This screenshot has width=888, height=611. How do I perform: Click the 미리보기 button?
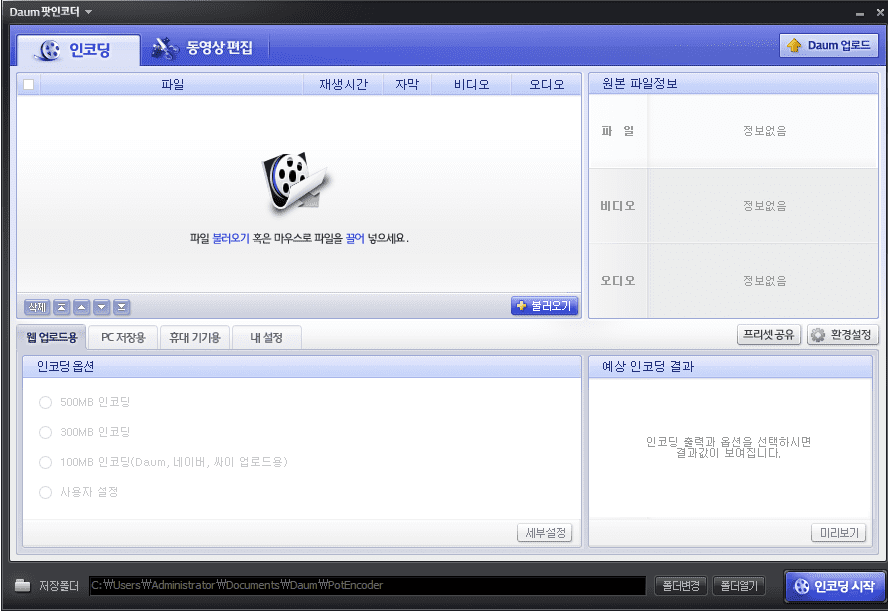[839, 533]
